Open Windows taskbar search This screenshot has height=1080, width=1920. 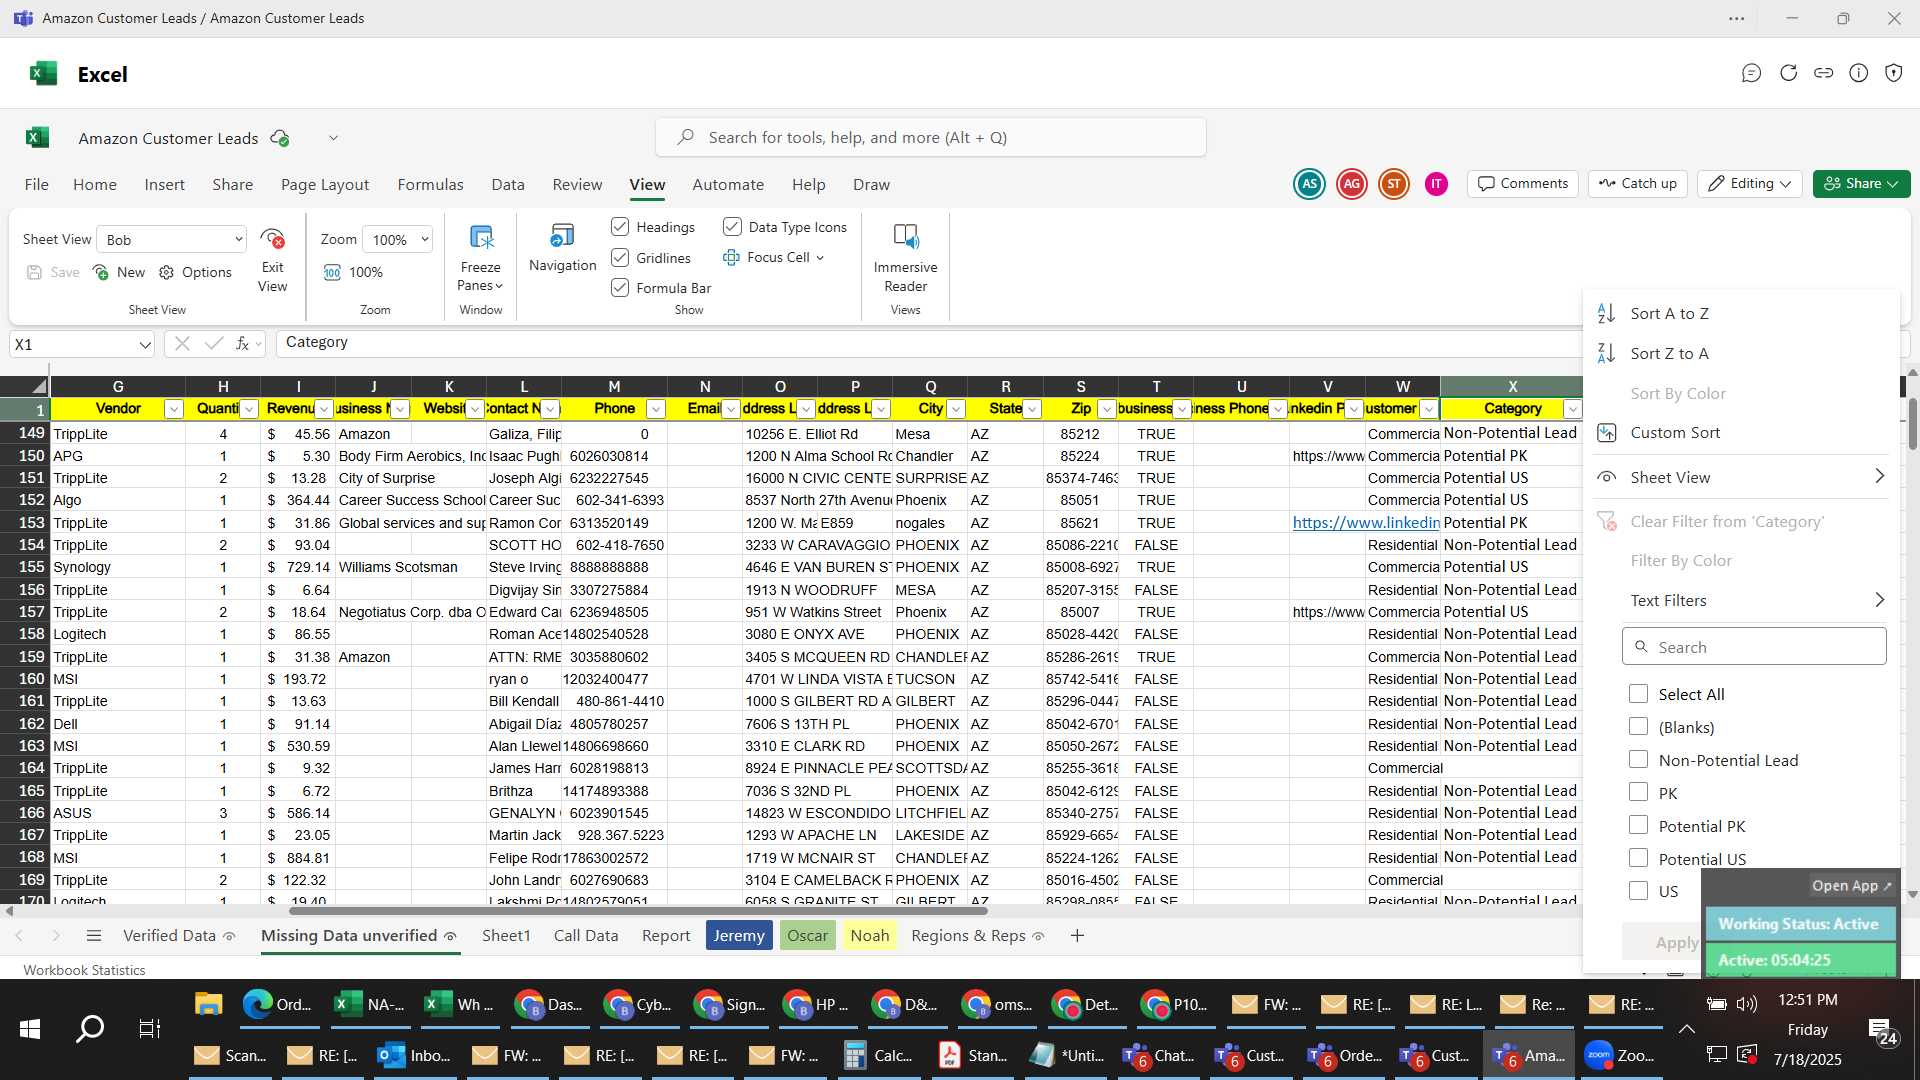coord(90,1029)
